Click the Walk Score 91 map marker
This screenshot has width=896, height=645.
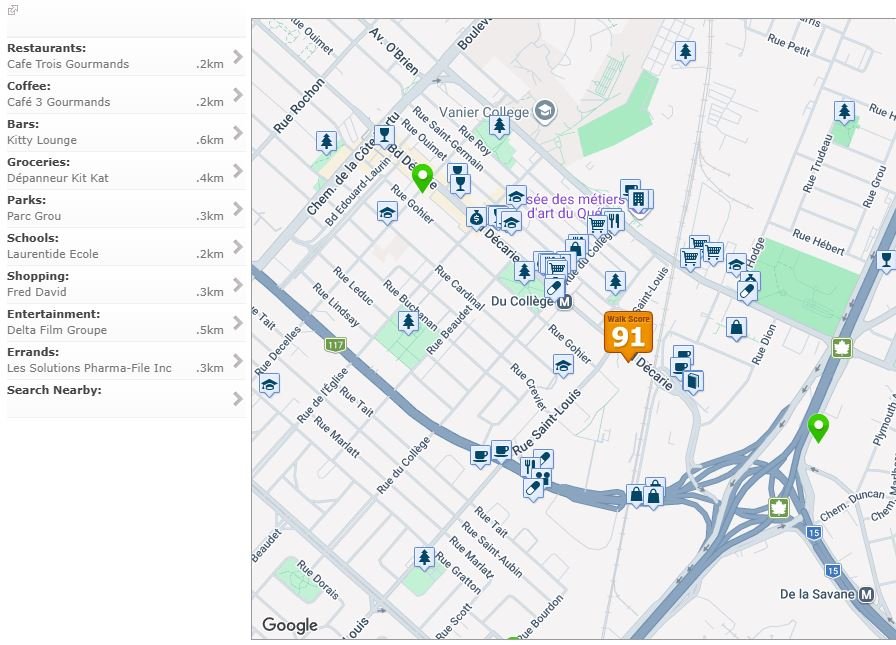[628, 335]
